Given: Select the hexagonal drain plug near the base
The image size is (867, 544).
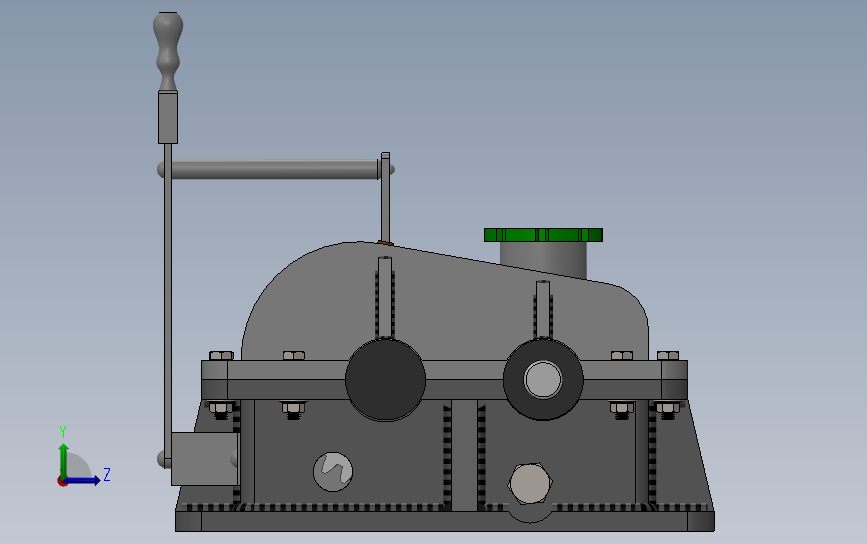Looking at the screenshot, I should click(530, 483).
